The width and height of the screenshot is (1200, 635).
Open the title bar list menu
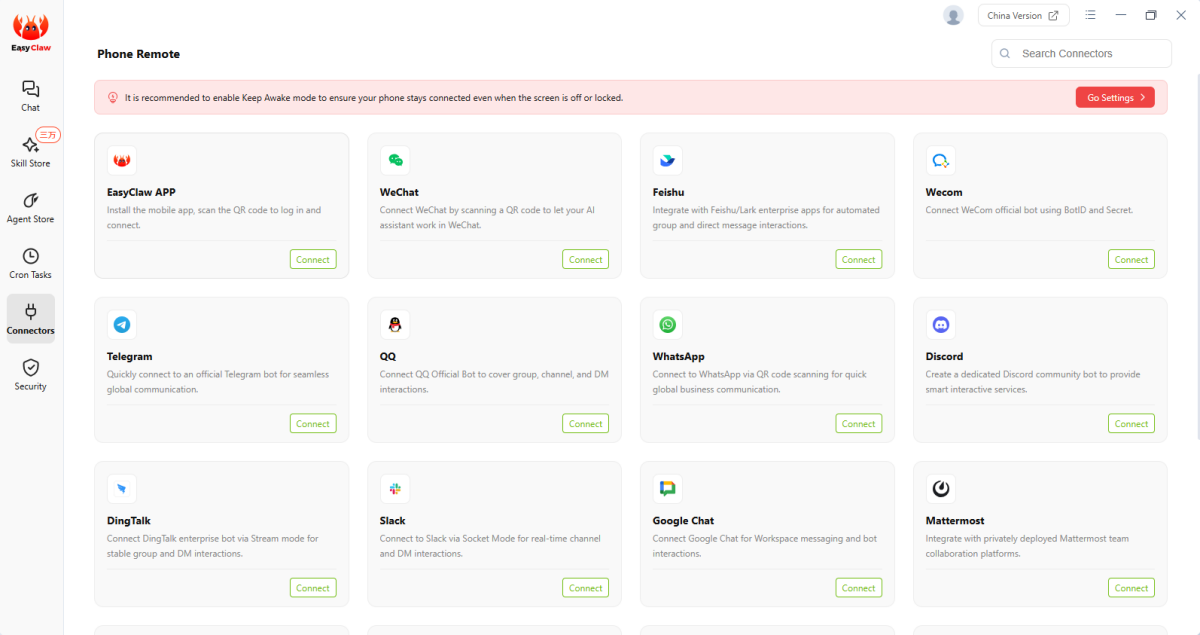click(x=1090, y=16)
